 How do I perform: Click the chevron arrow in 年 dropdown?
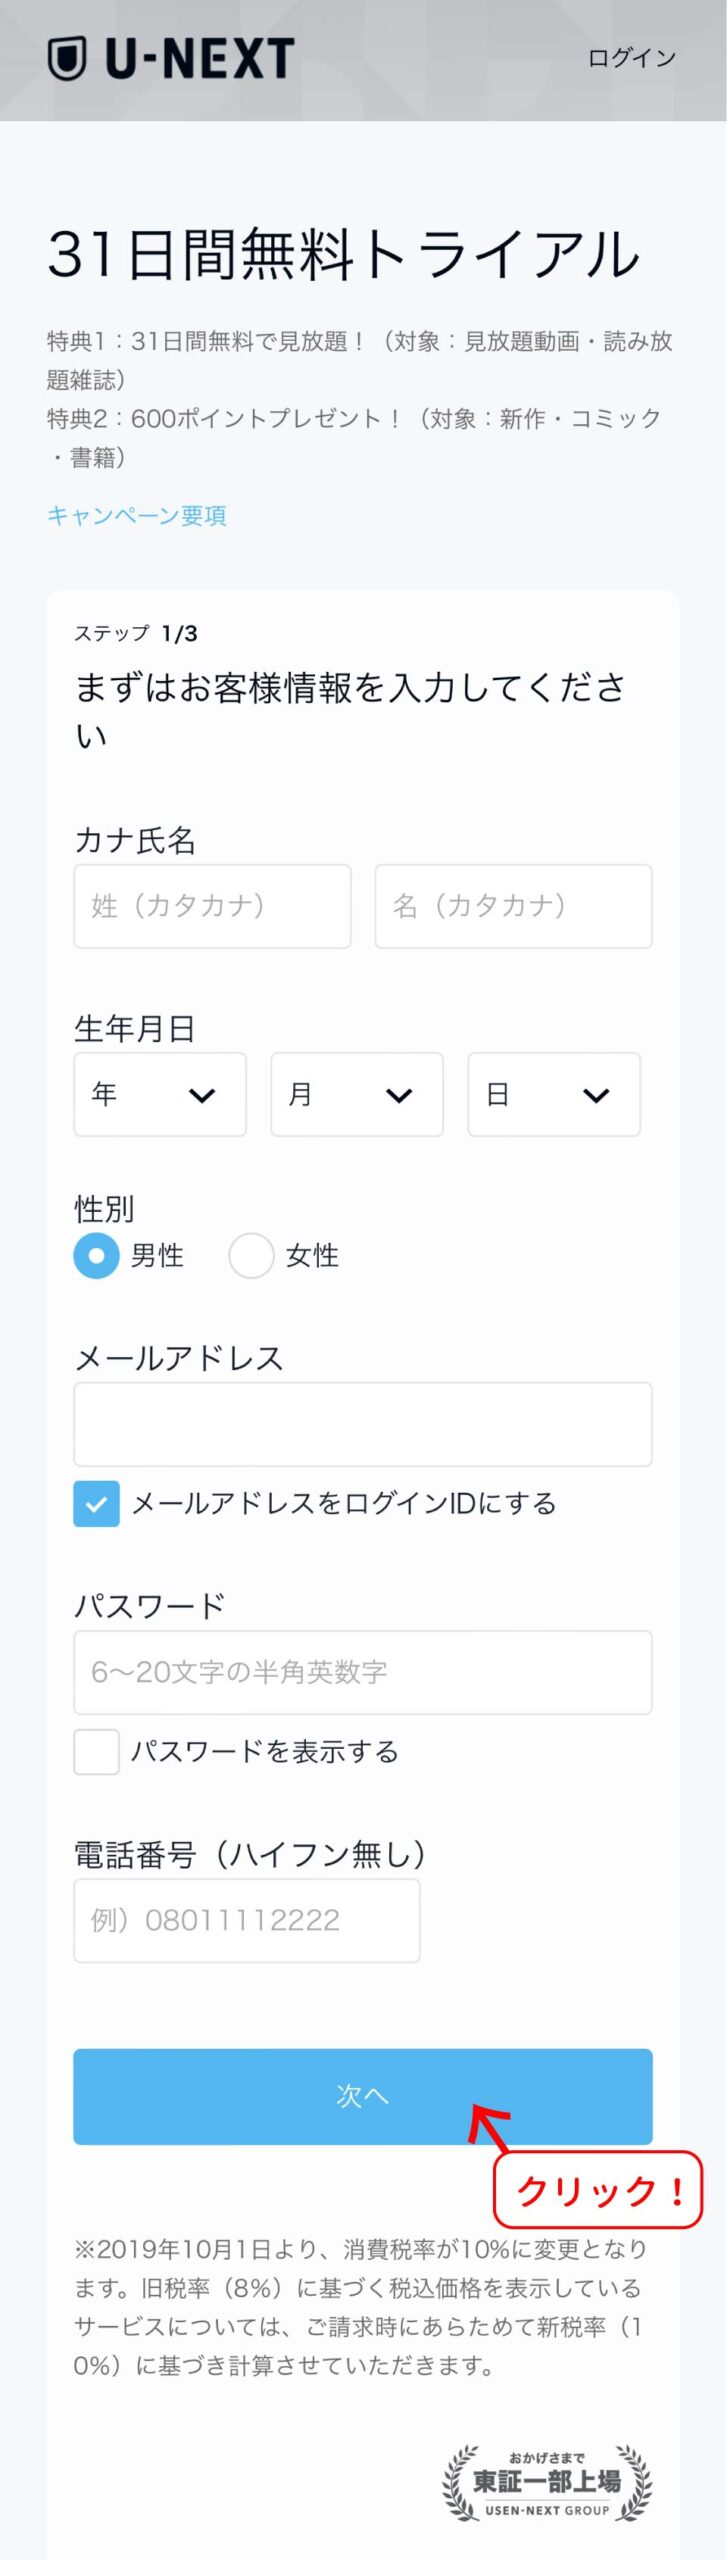pos(202,1095)
